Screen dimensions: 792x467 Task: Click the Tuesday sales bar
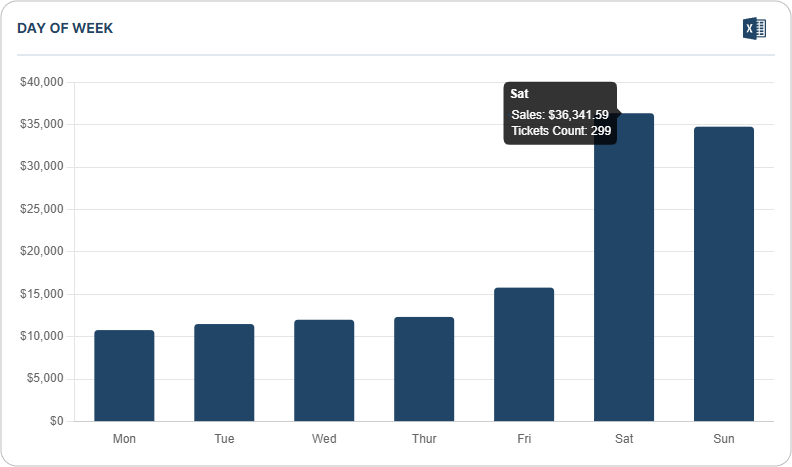click(224, 372)
